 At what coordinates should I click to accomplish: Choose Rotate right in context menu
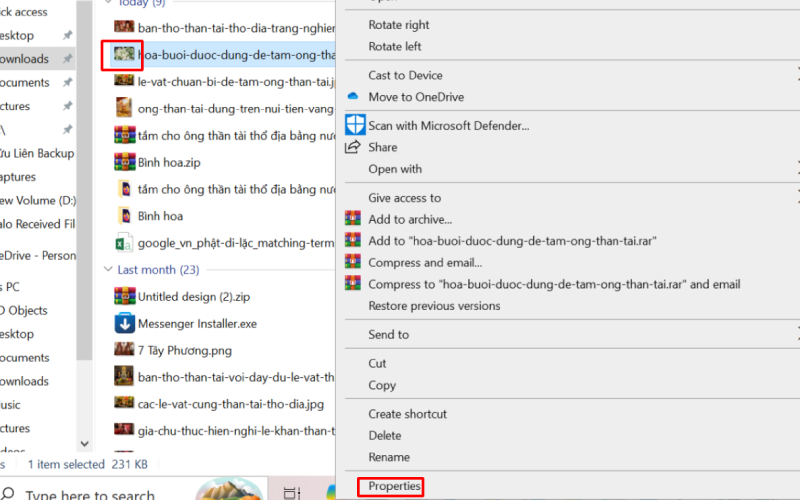coord(398,25)
